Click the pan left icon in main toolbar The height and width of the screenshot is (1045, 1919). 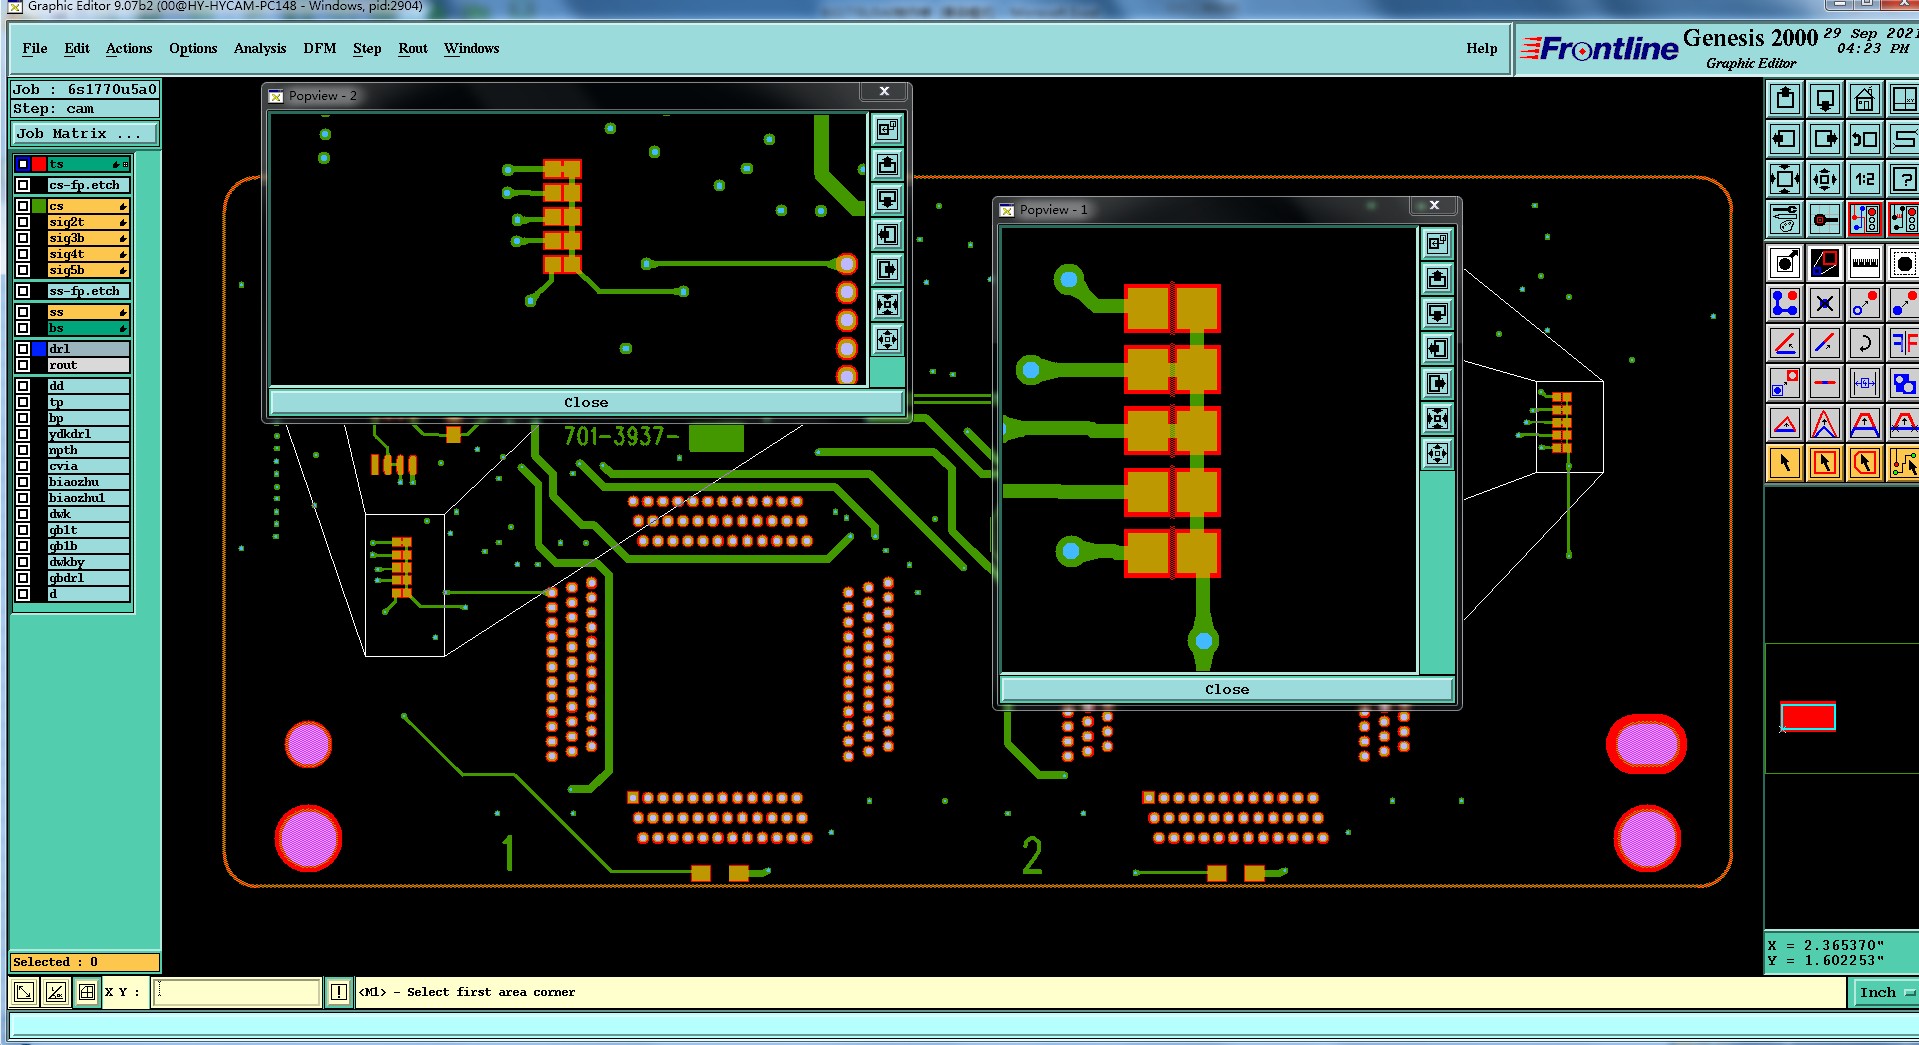1785,139
